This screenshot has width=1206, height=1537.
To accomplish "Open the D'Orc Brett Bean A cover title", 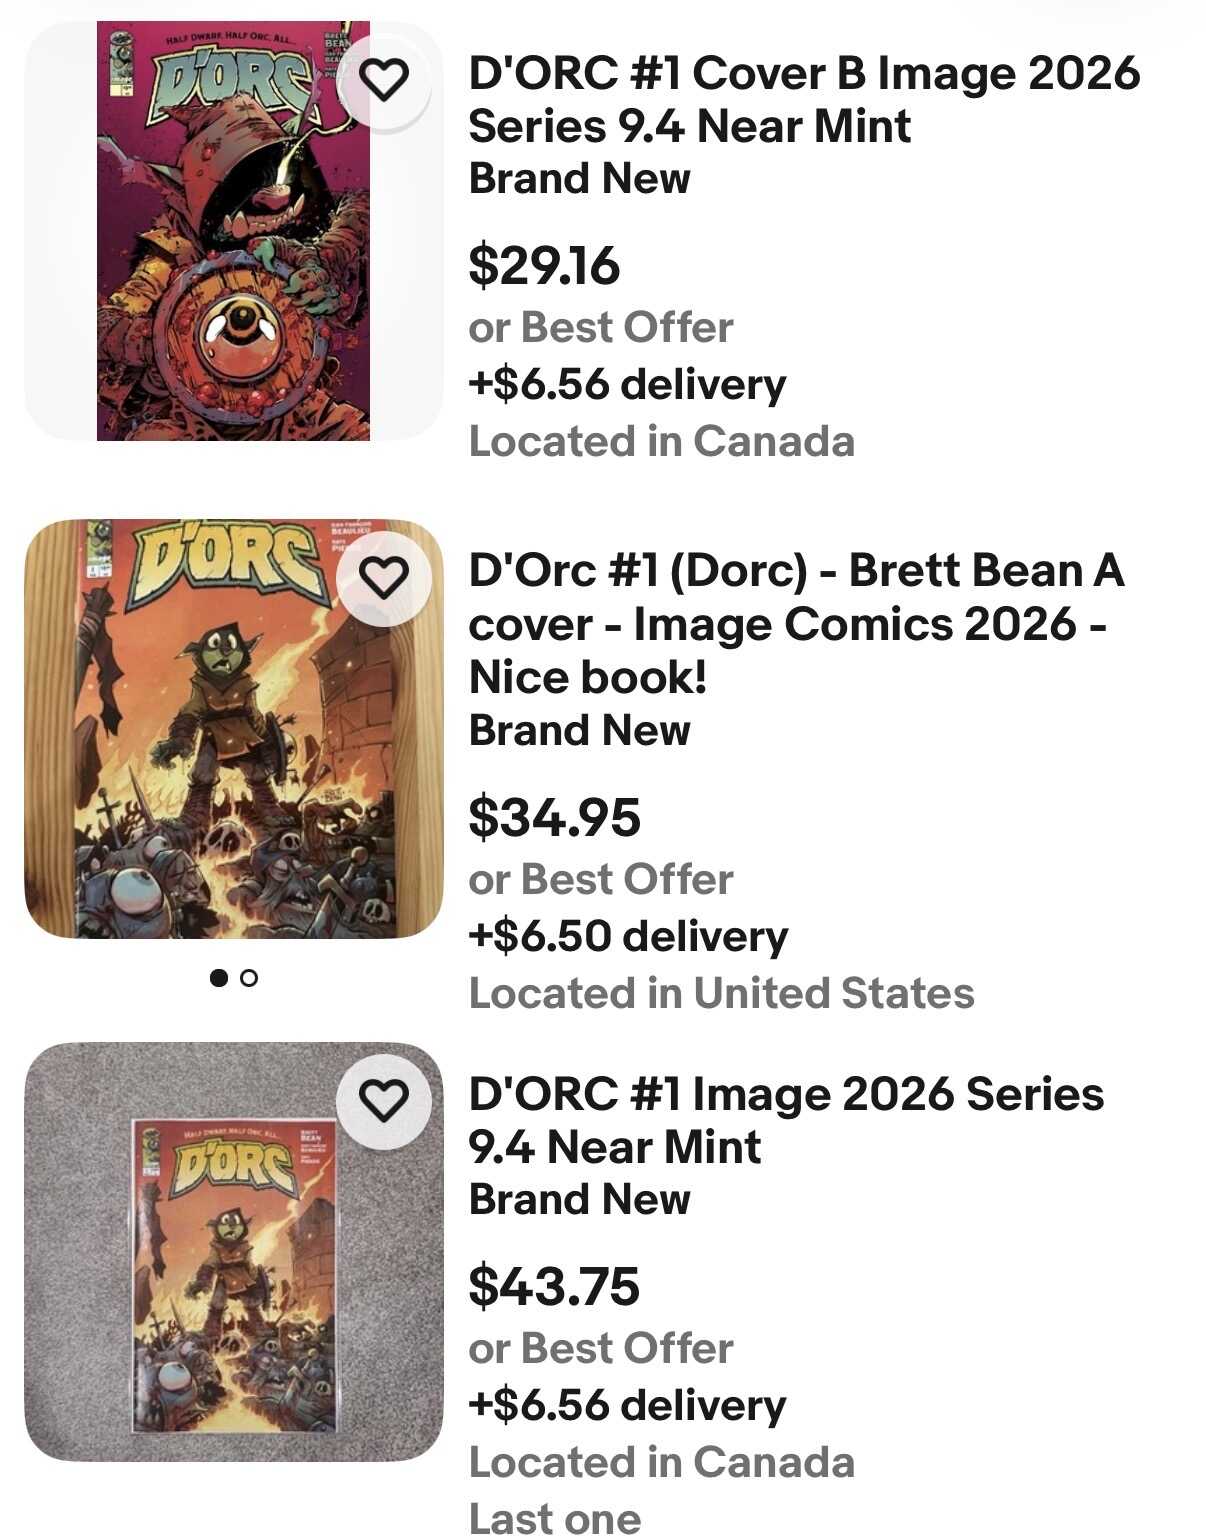I will pyautogui.click(x=796, y=623).
